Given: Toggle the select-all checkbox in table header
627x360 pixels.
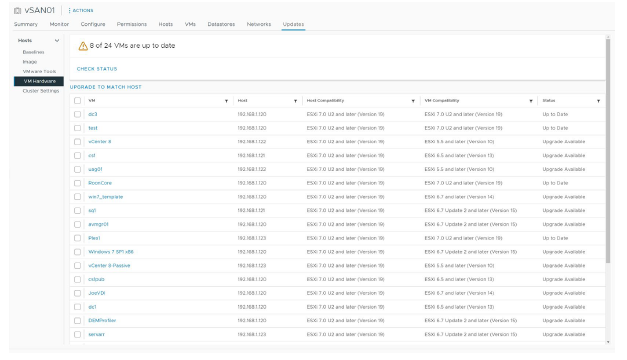Looking at the screenshot, I should (x=78, y=101).
